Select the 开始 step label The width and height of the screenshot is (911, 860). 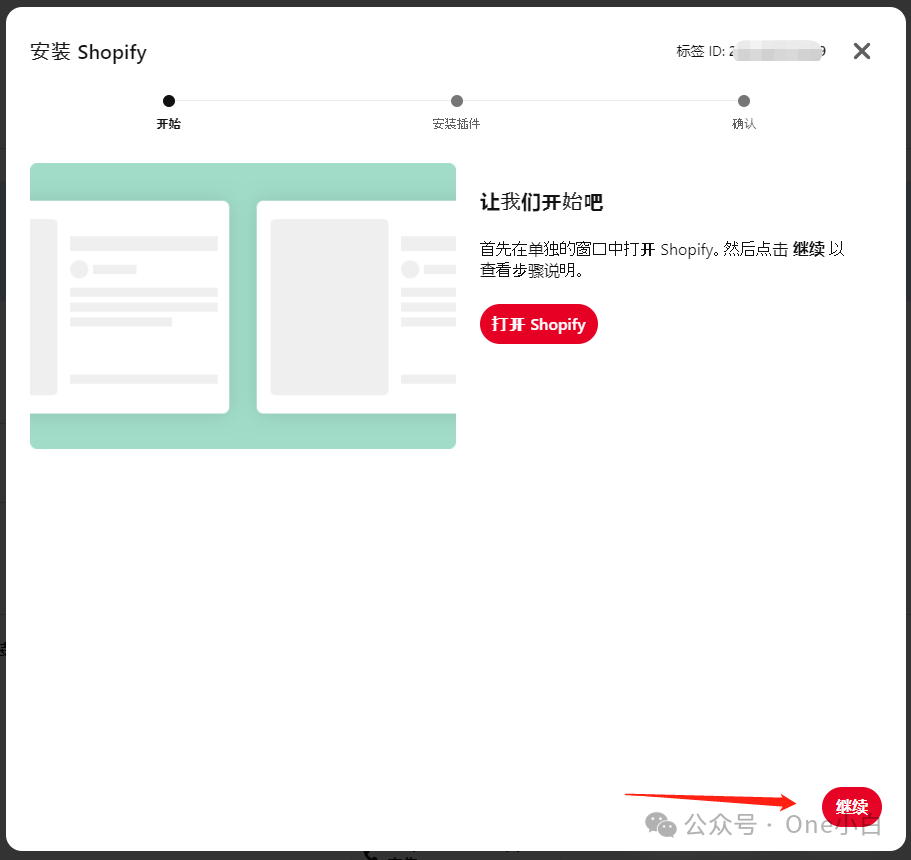(x=168, y=124)
